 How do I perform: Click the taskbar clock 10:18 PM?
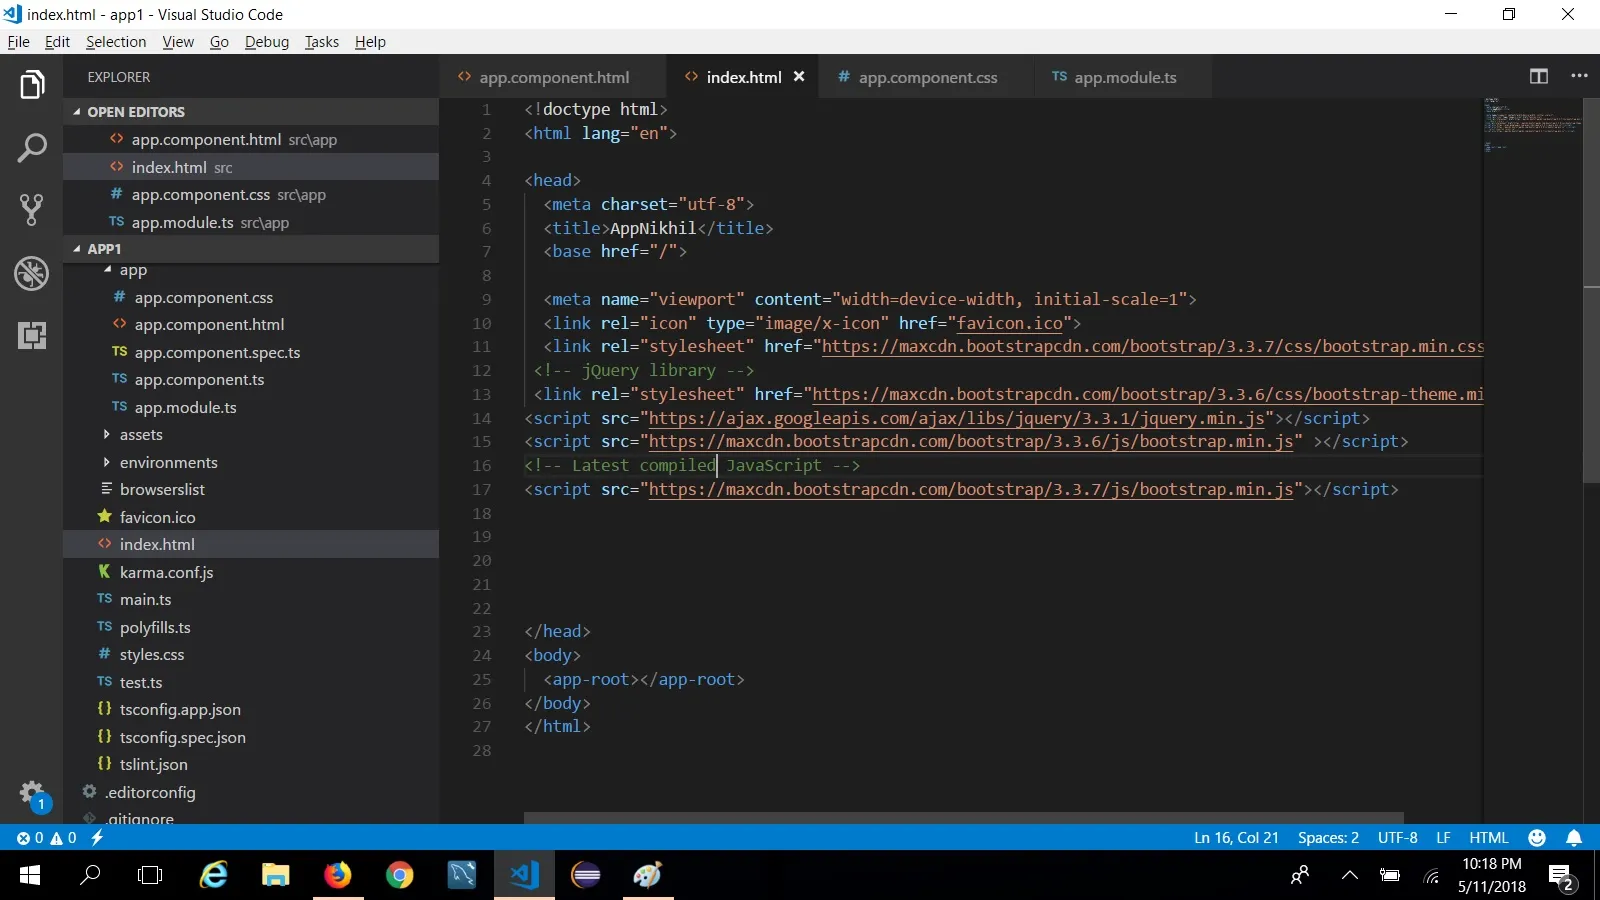click(1491, 864)
